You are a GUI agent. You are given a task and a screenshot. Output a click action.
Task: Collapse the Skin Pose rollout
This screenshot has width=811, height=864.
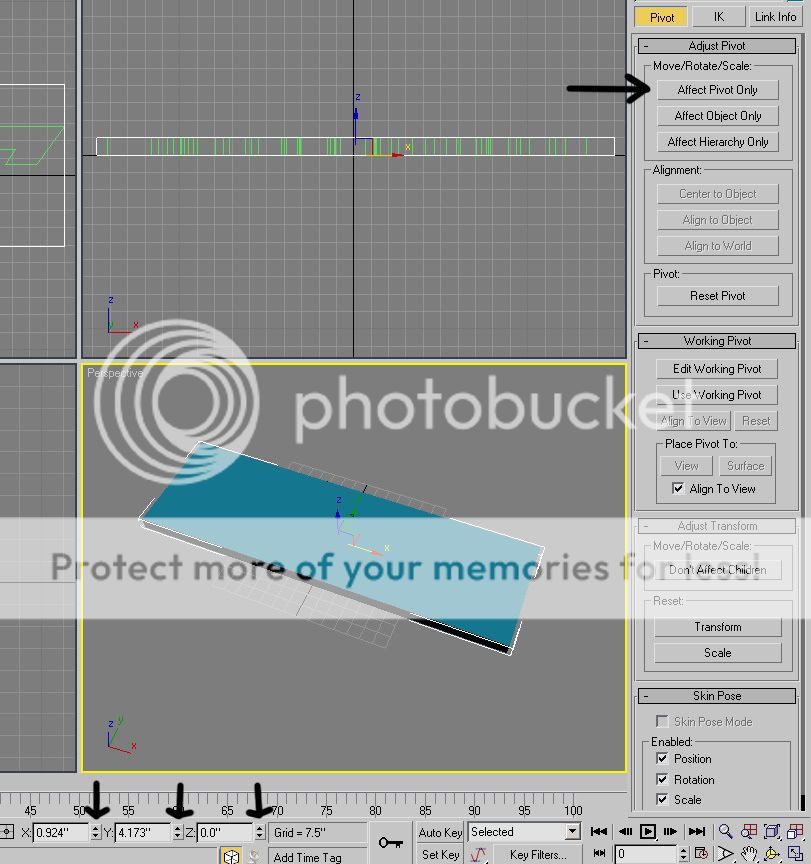(717, 696)
